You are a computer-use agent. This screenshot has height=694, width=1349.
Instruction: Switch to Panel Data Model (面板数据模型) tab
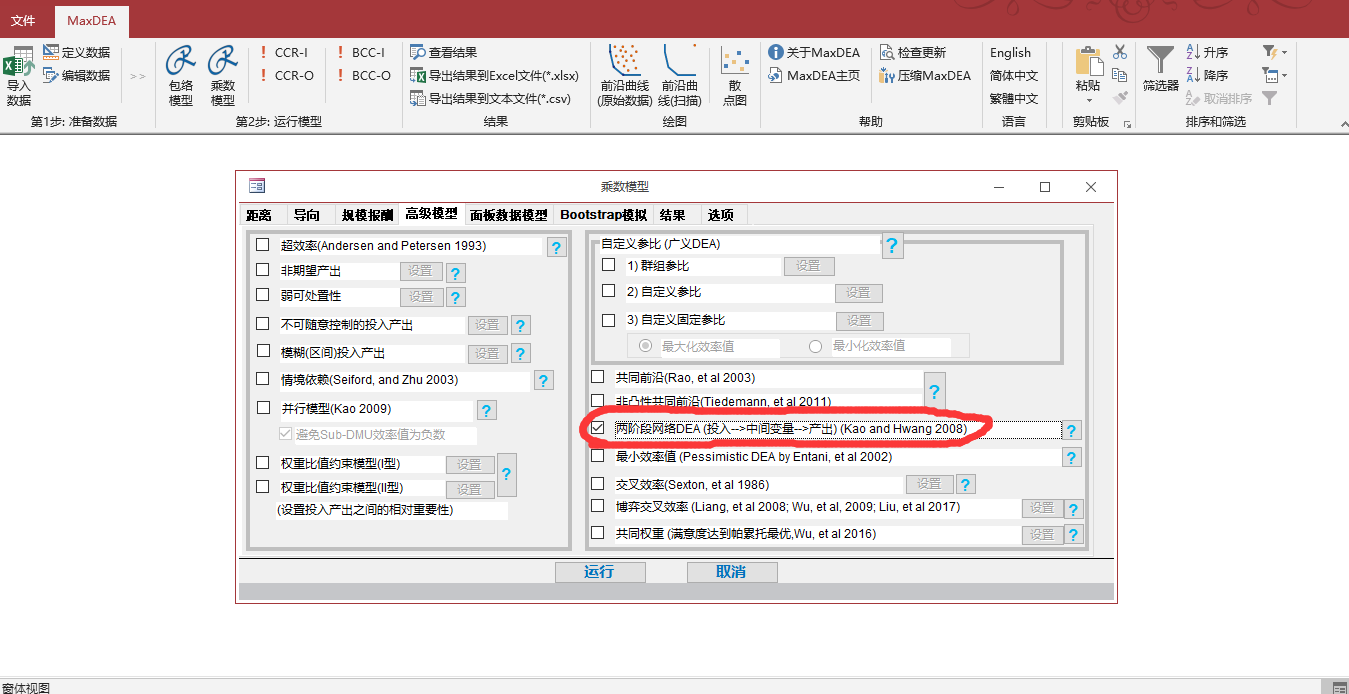pos(509,215)
